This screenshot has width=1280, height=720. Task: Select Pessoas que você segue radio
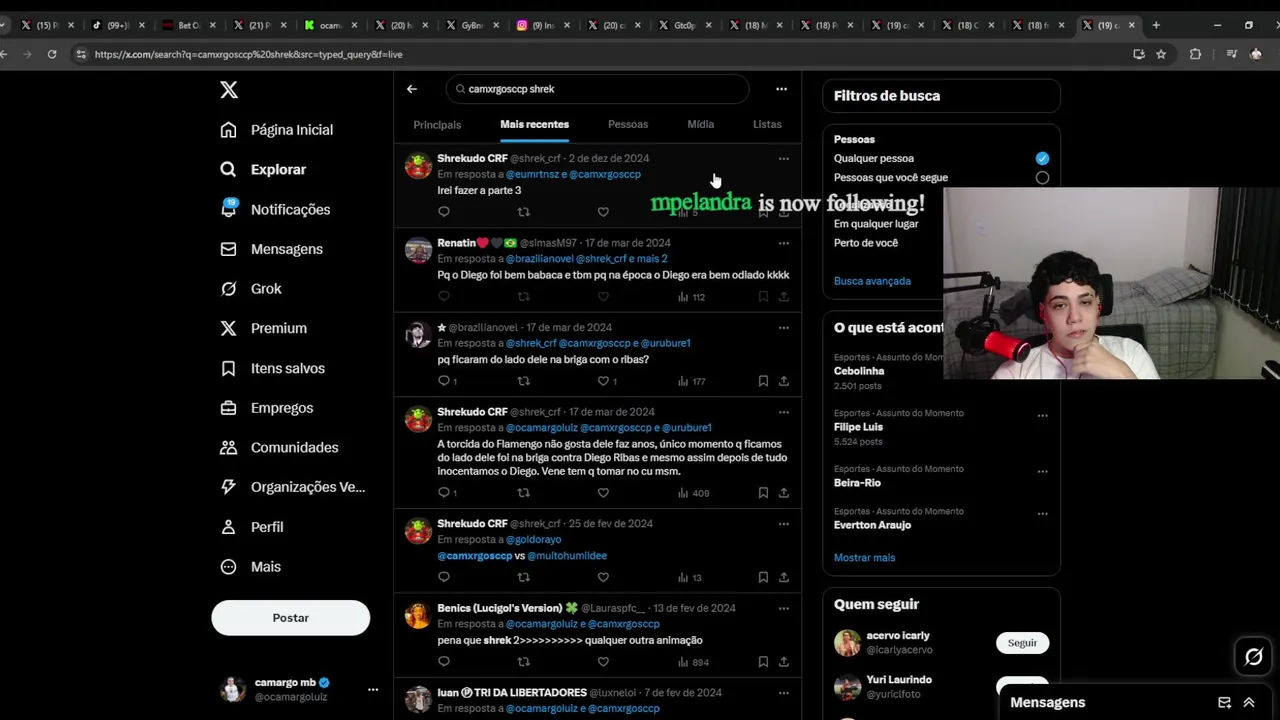tap(1042, 178)
